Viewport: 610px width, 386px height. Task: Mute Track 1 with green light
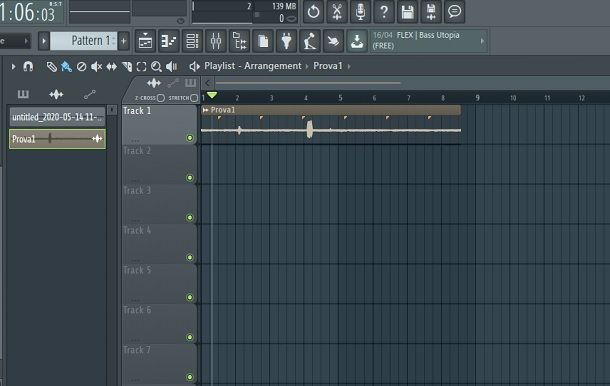pos(190,138)
